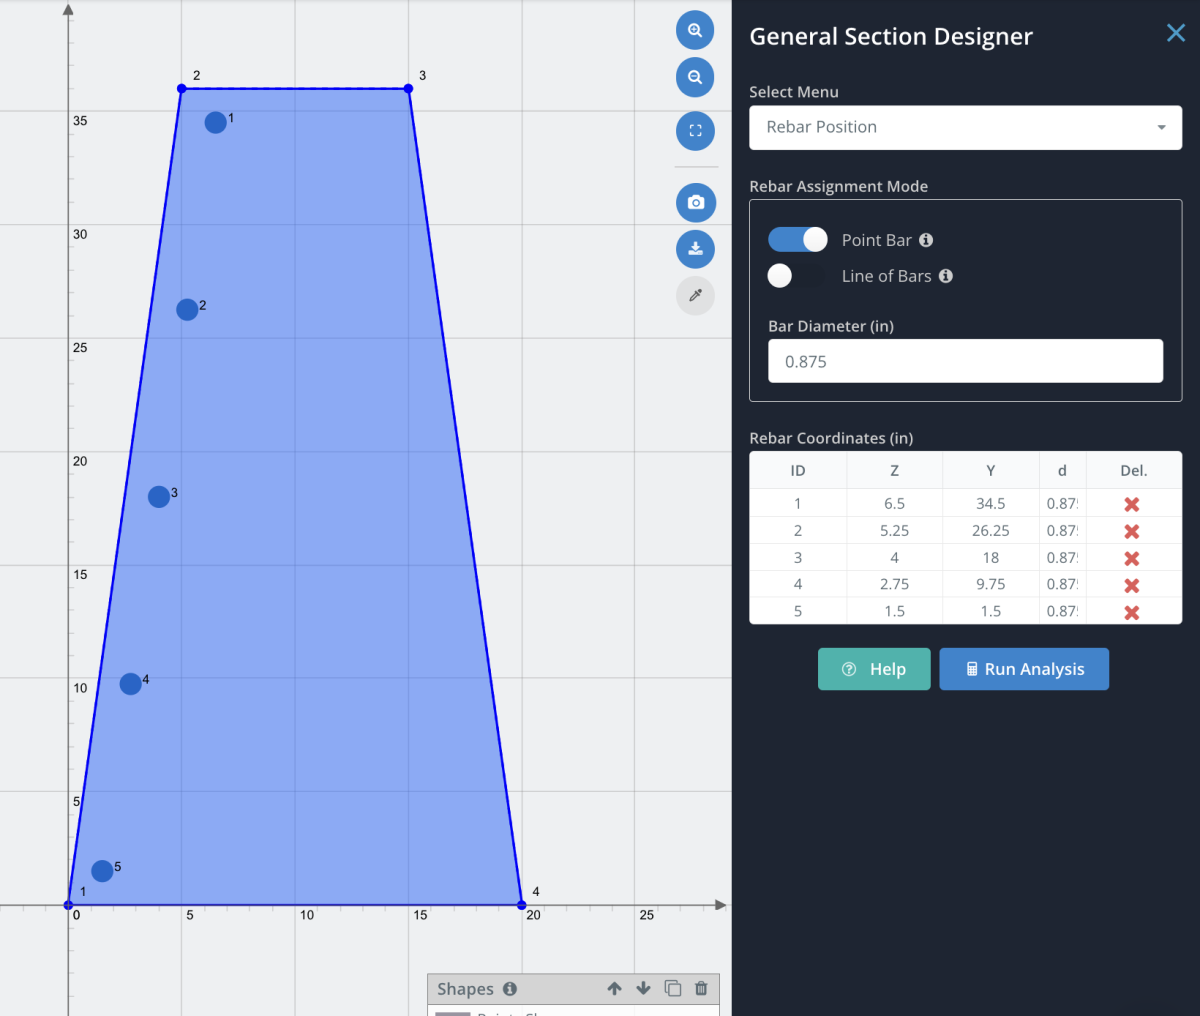This screenshot has height=1016, width=1200.
Task: Move shape up using the up arrow
Action: click(614, 988)
